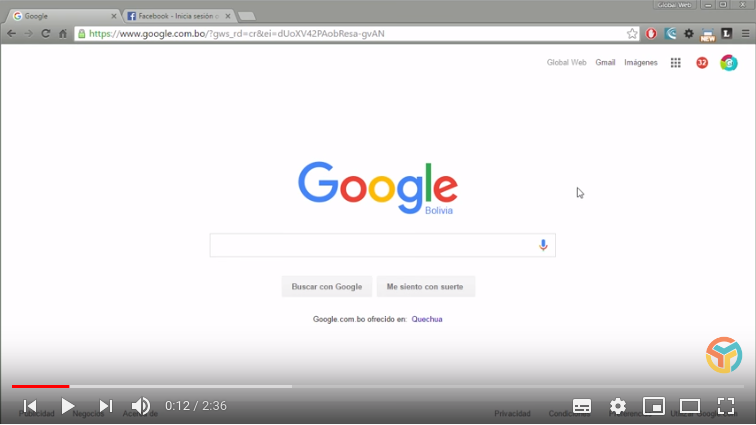The image size is (756, 425).
Task: View the 32 notifications badge
Action: (x=702, y=63)
